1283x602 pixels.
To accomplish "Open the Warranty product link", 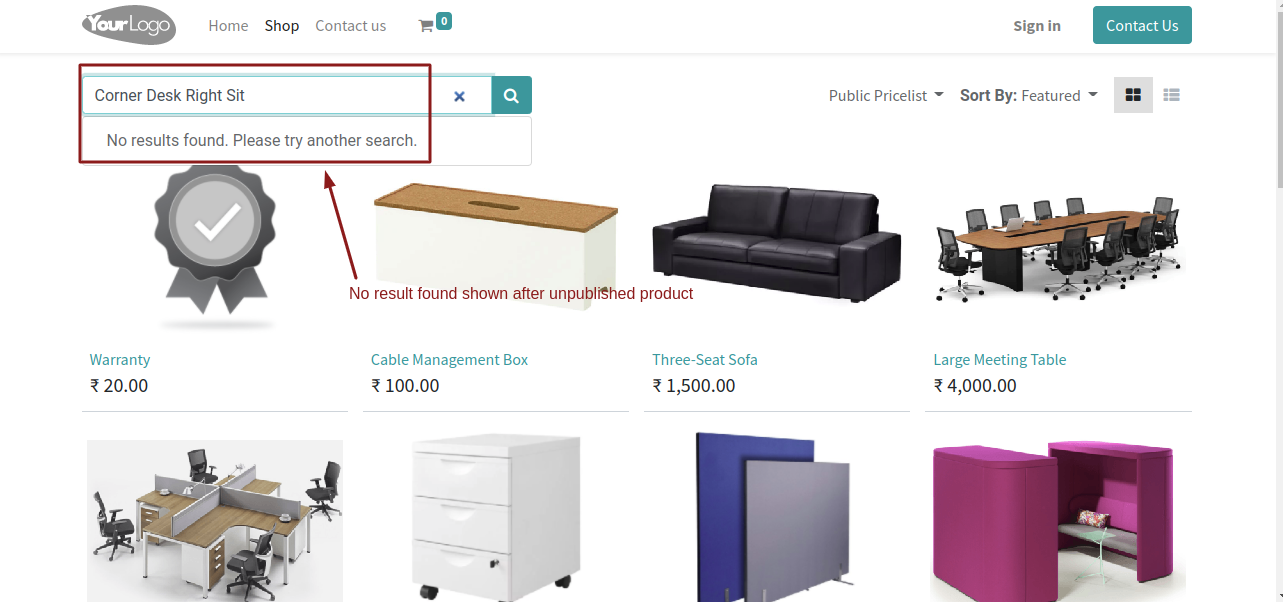I will (120, 359).
